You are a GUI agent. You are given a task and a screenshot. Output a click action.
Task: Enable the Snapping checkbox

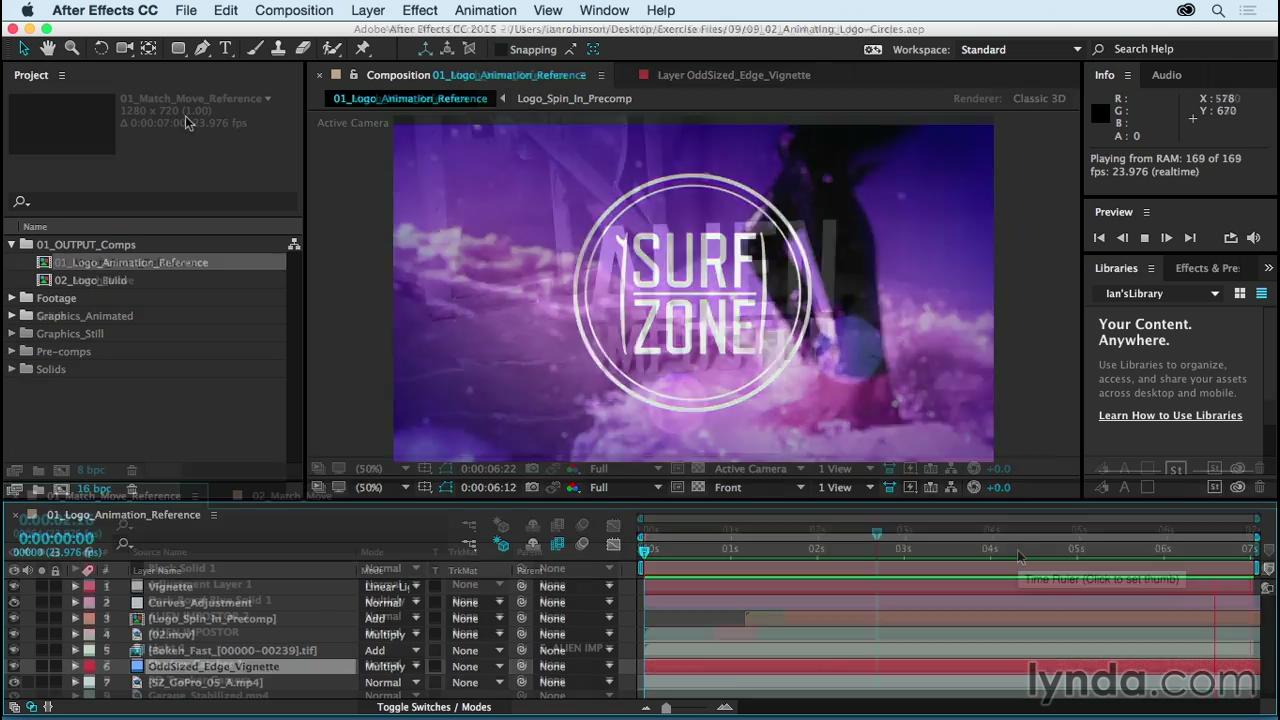tap(500, 49)
